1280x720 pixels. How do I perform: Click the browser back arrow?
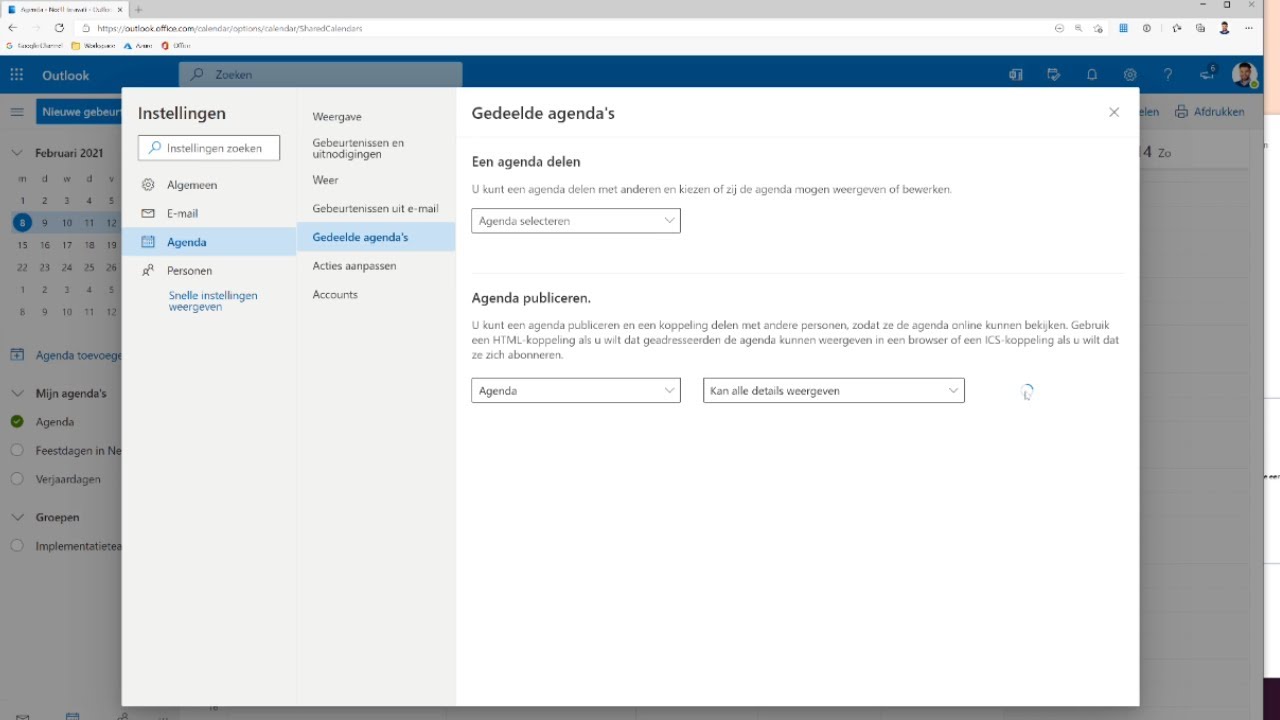(12, 28)
